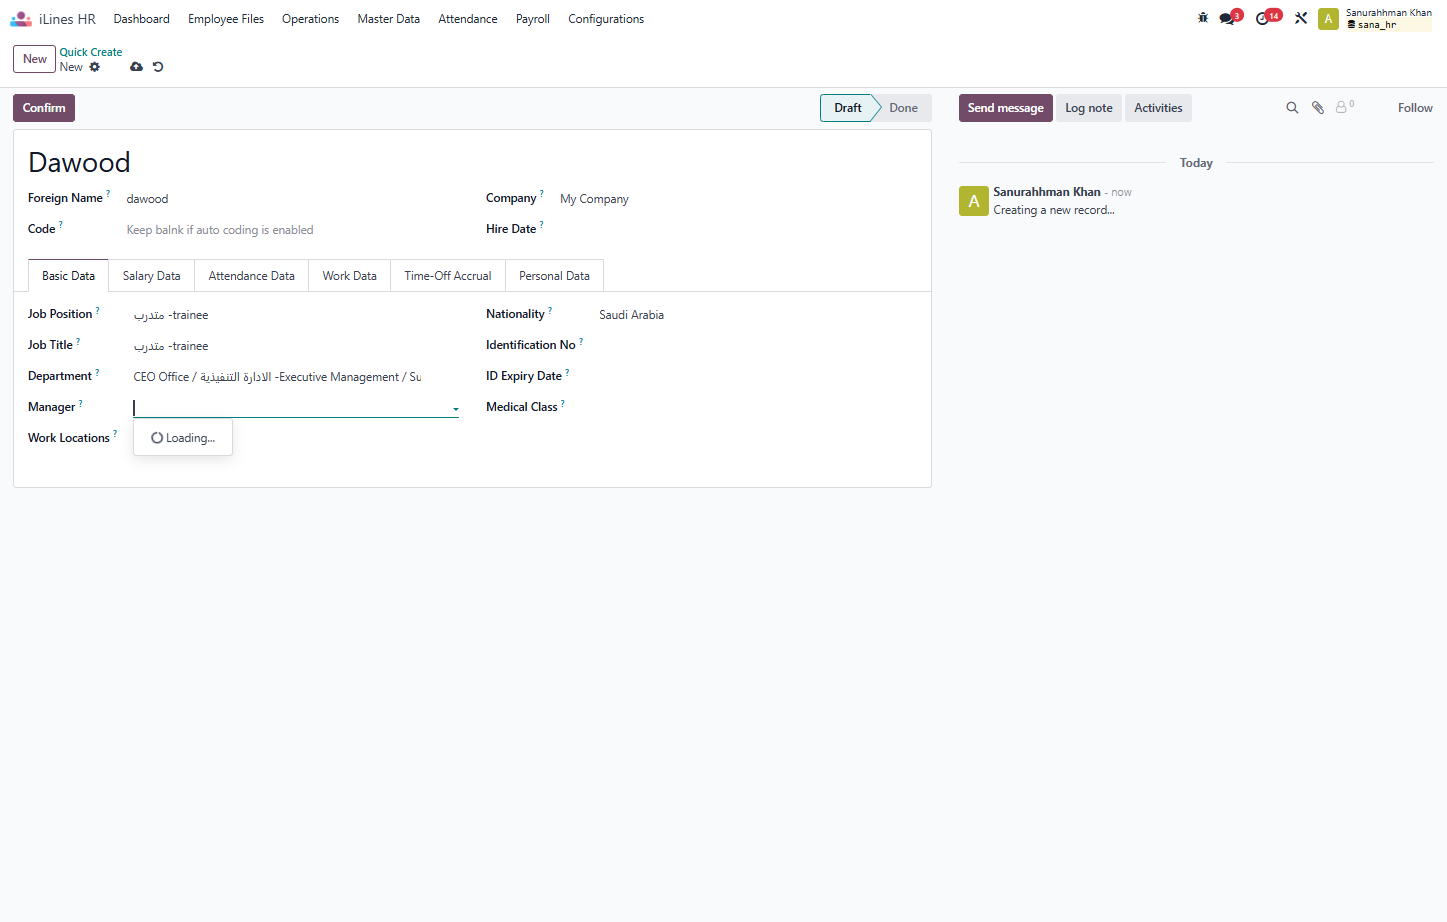
Task: Click the iLines HR app logo icon
Action: [x=21, y=19]
